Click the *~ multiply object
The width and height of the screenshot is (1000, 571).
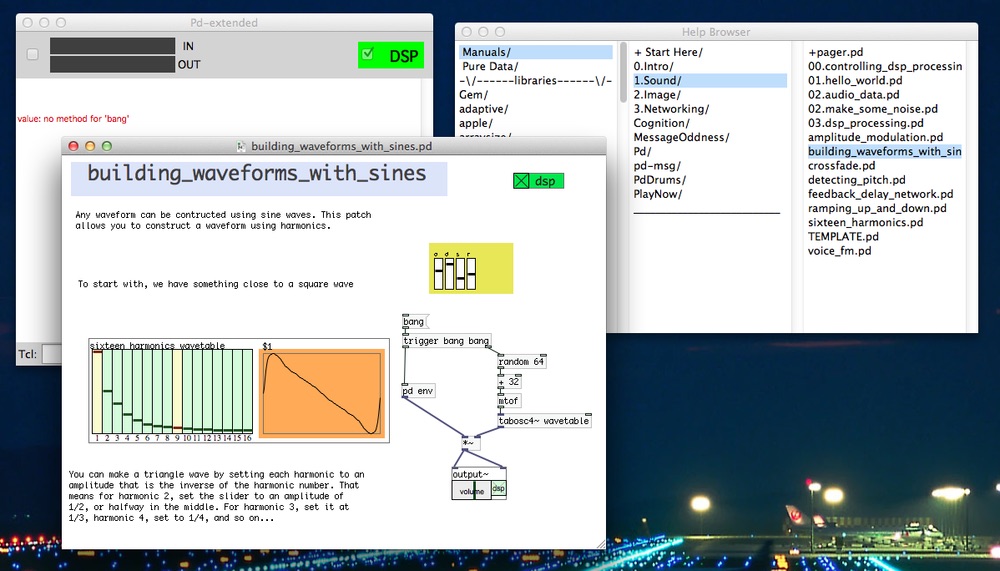click(471, 443)
